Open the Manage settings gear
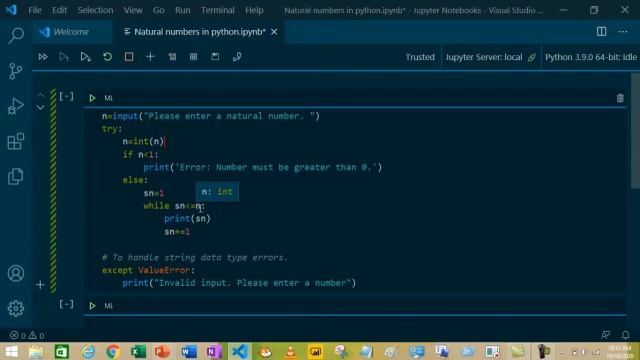640x360 pixels. pos(16,309)
